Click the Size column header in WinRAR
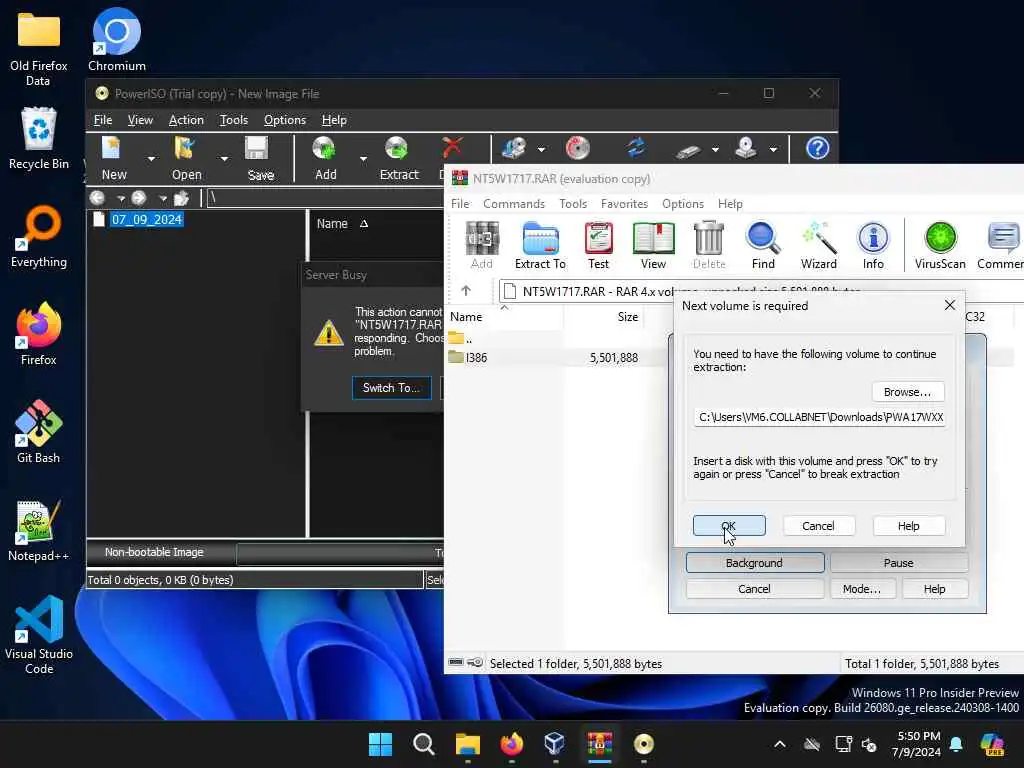 604,317
